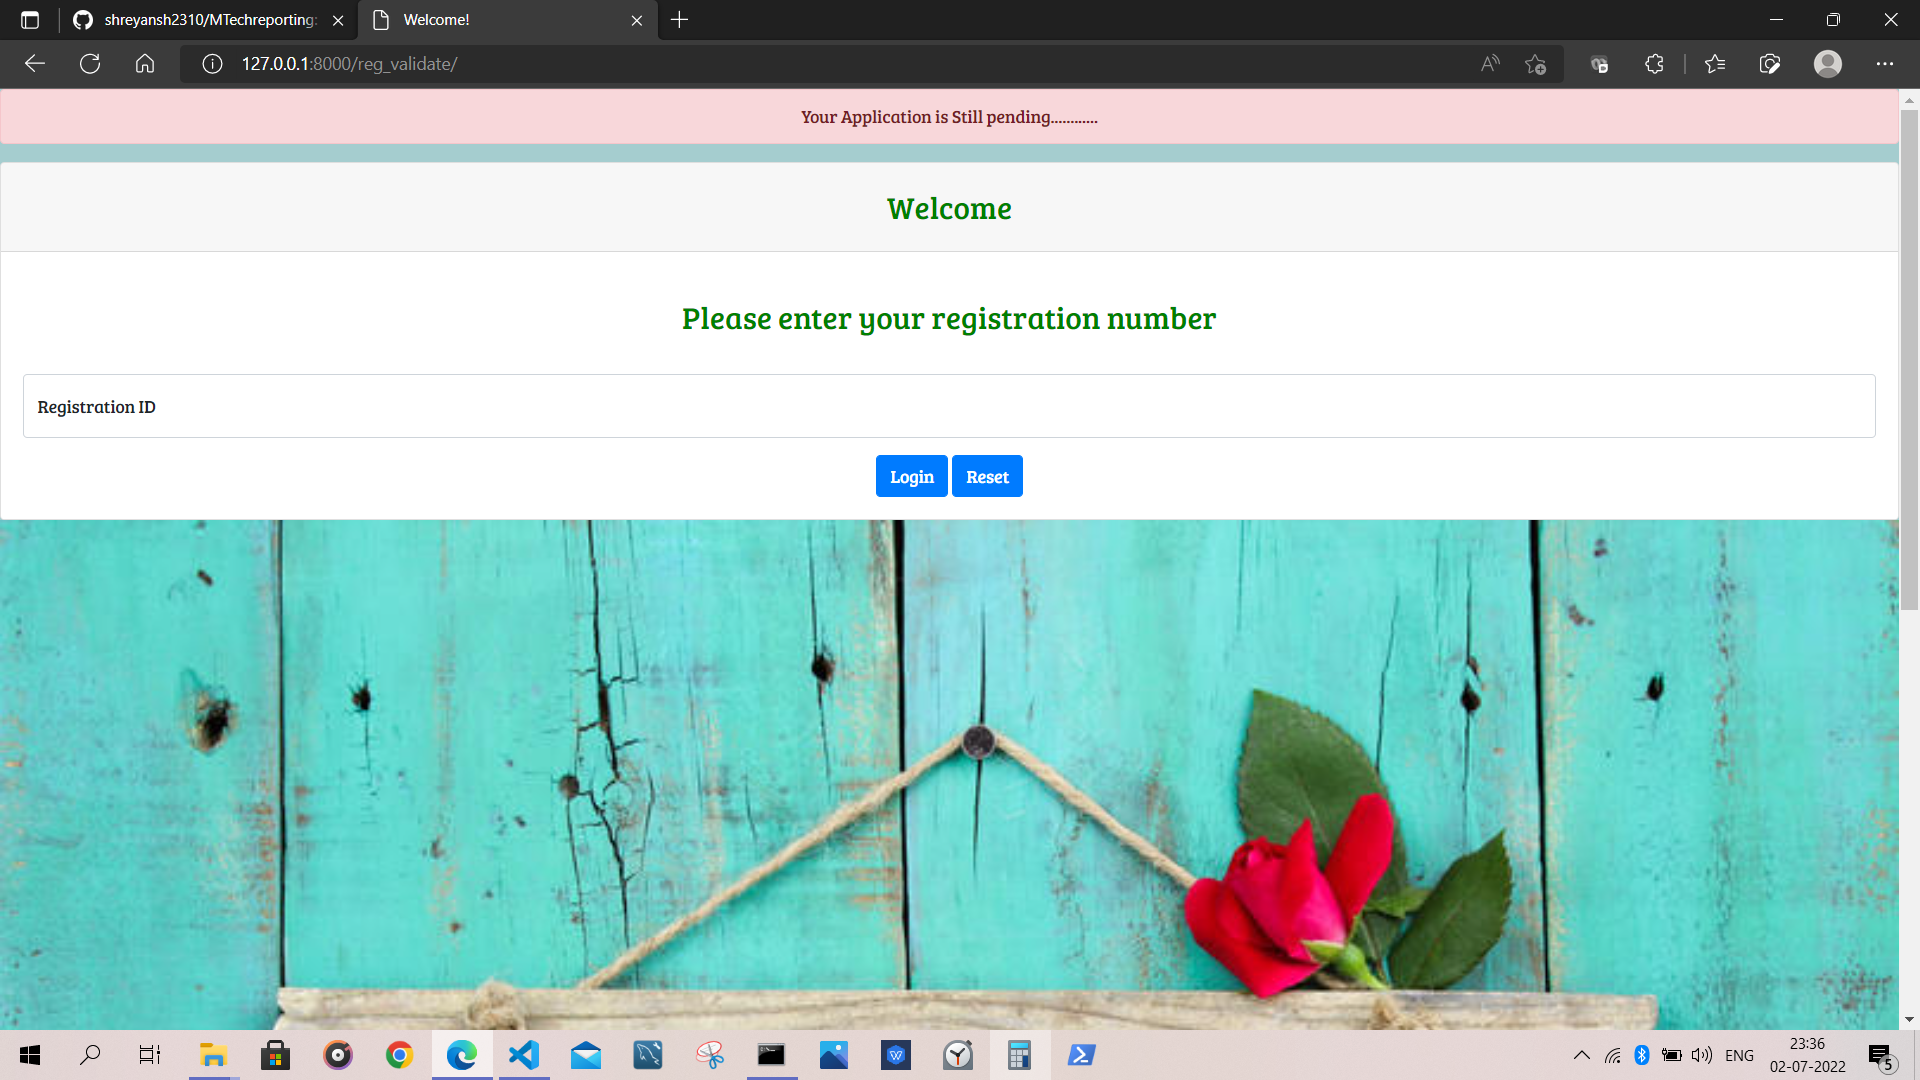
Task: Open the Extensions puzzle icon
Action: point(1654,64)
